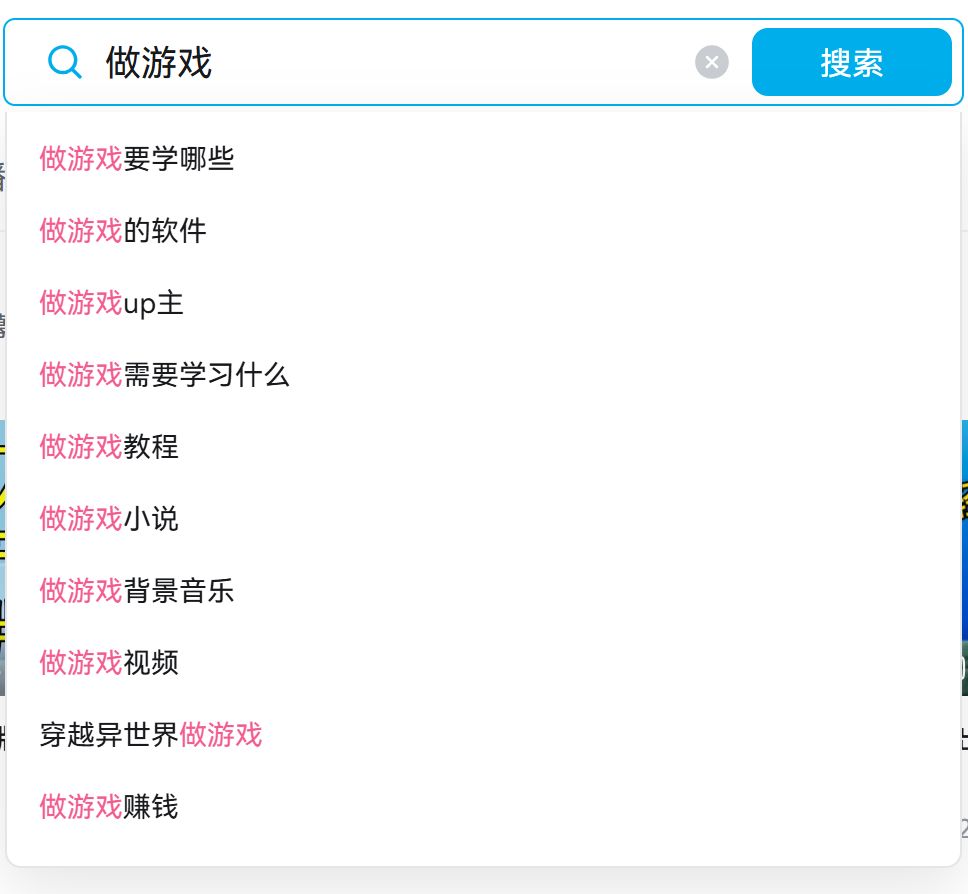Click video title under the right thumbnail
The image size is (968, 894).
[964, 740]
